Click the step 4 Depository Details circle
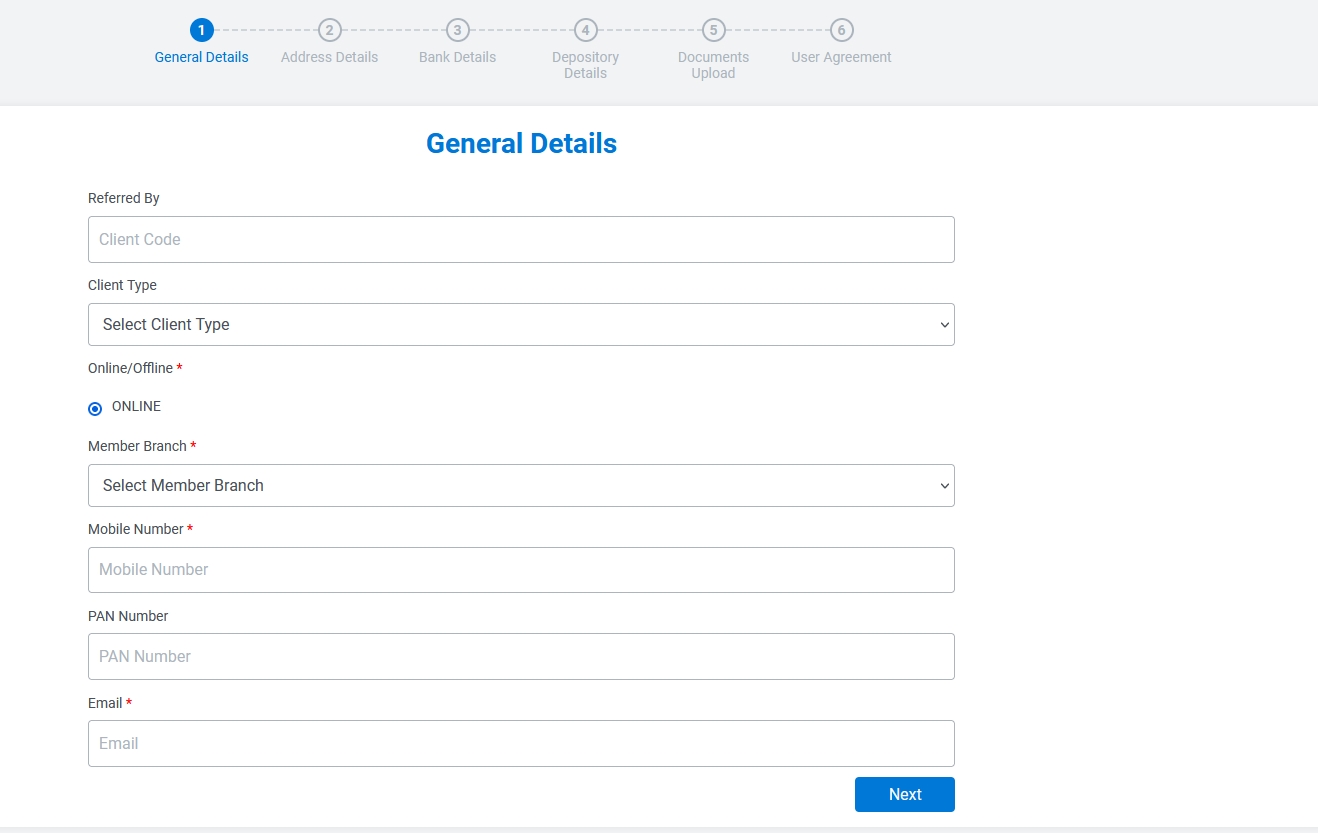Viewport: 1318px width, 833px height. [x=585, y=30]
